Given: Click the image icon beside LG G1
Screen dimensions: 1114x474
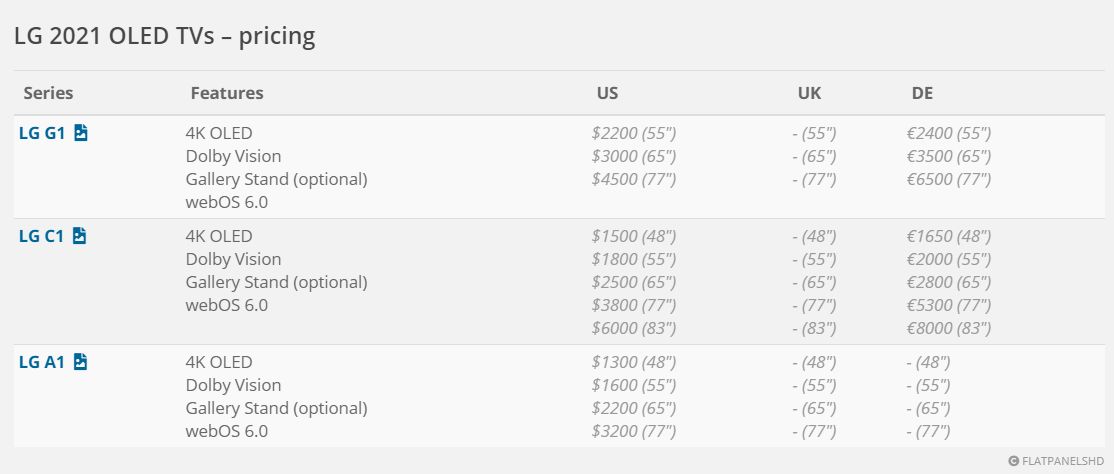Looking at the screenshot, I should click(x=81, y=132).
